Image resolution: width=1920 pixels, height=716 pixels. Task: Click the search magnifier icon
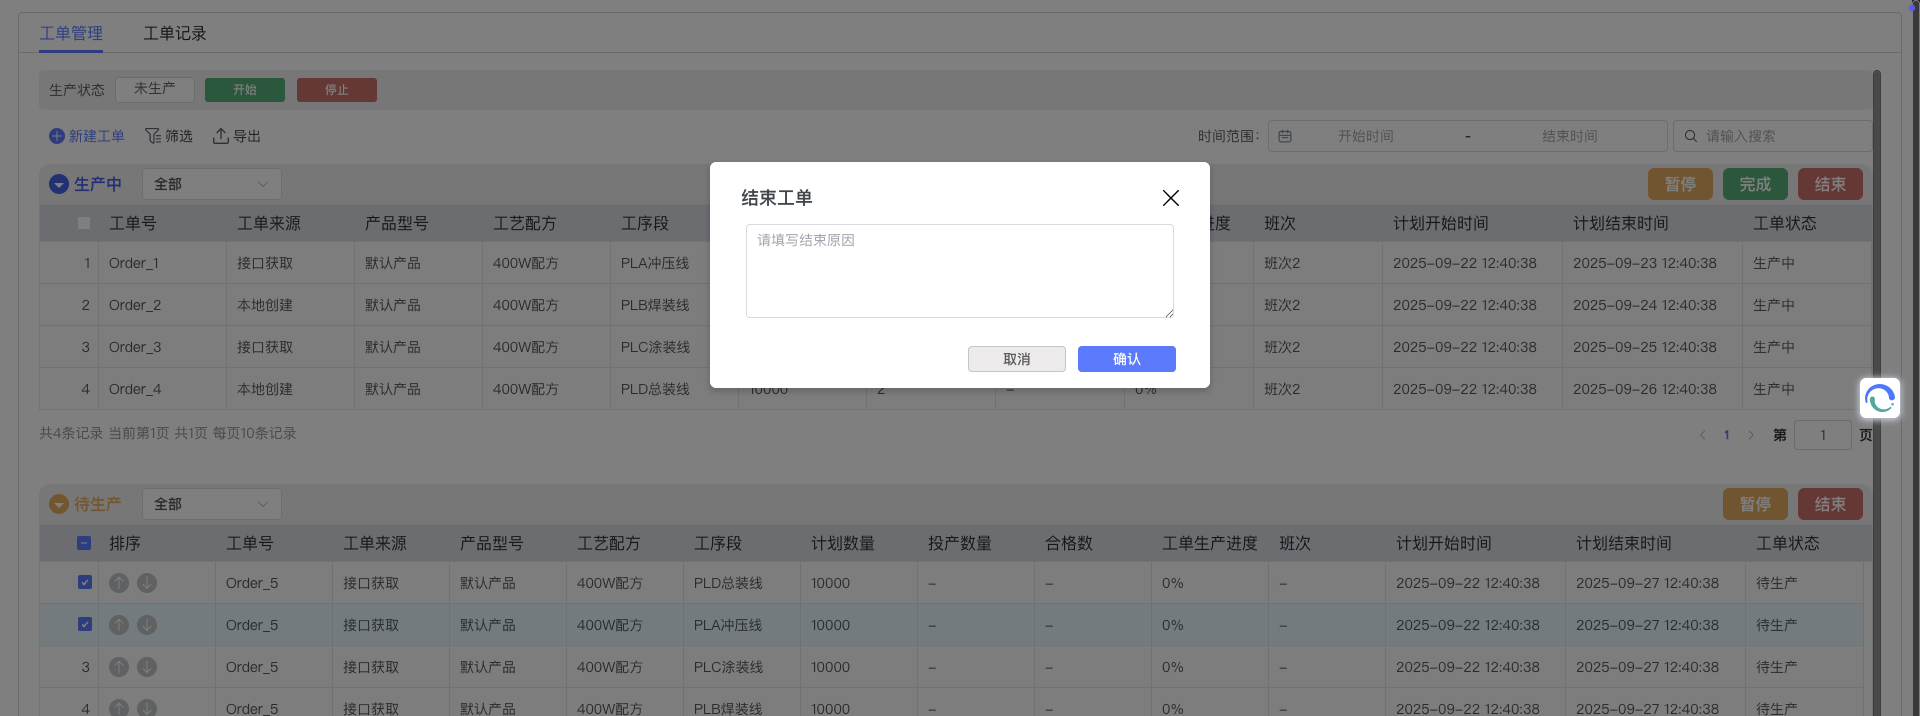[x=1691, y=136]
